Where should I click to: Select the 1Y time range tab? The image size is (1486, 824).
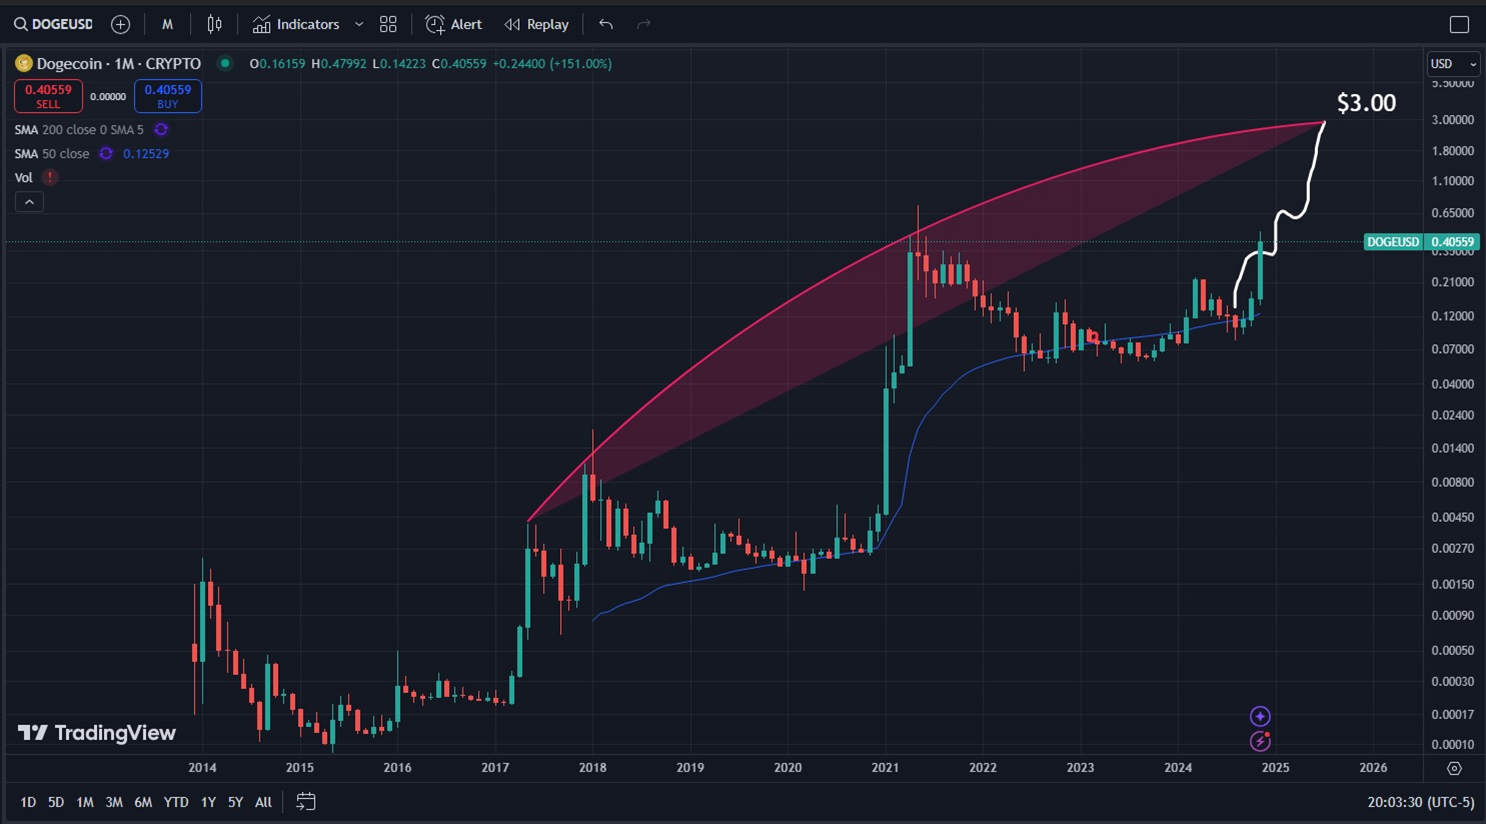(x=208, y=802)
